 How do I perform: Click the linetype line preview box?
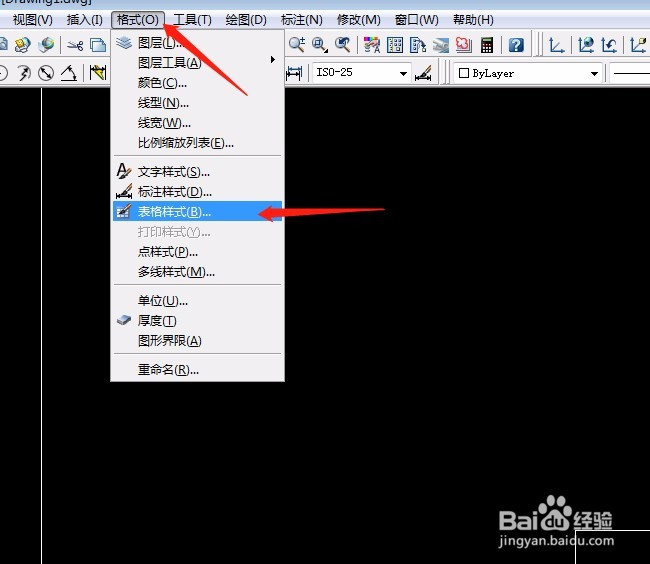pos(630,74)
